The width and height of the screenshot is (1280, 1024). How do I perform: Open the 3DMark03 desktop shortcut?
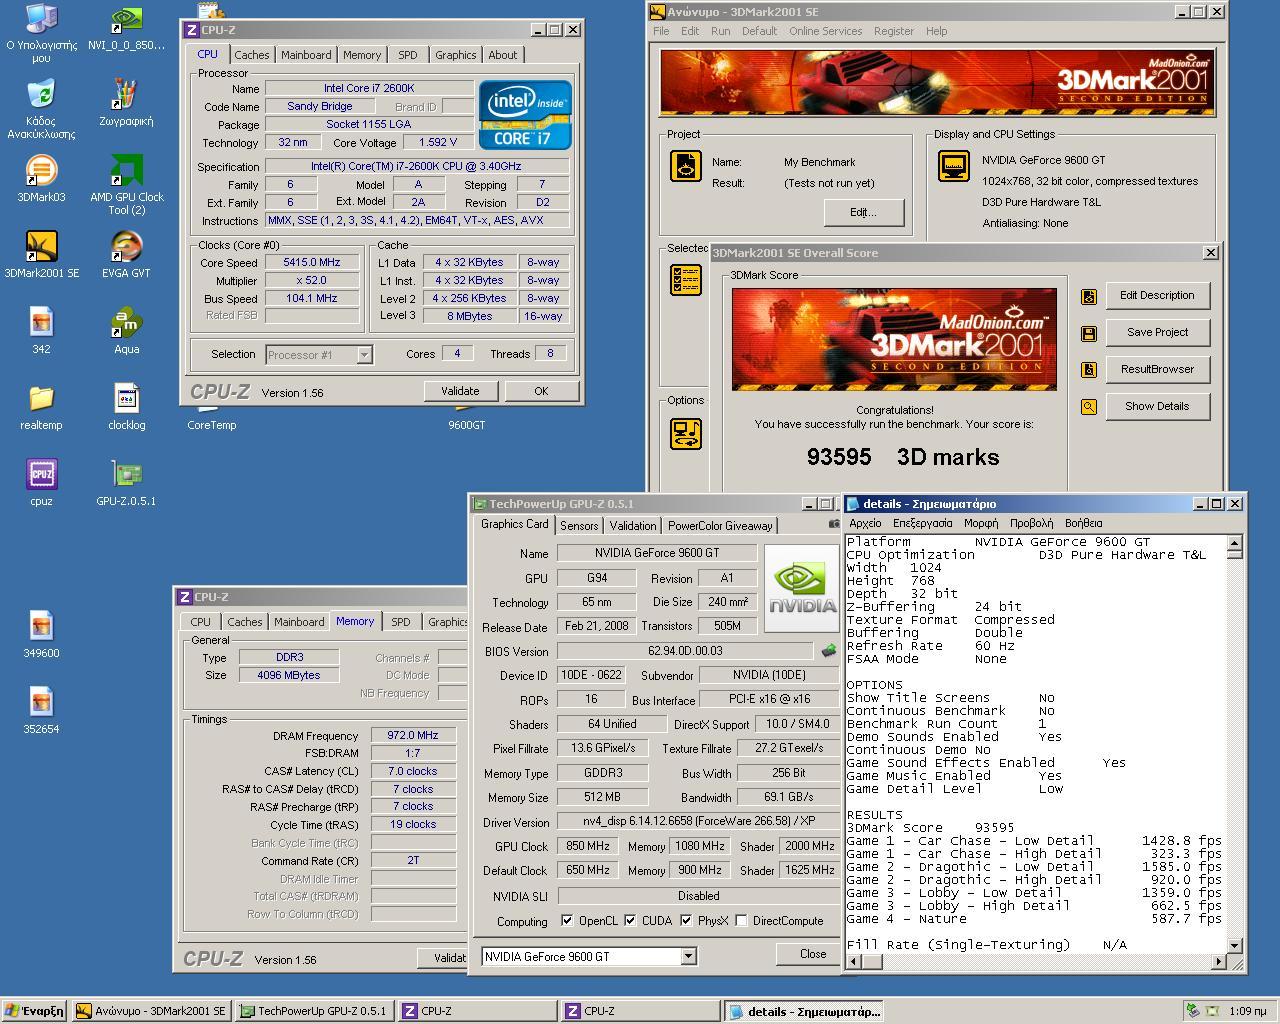pos(41,171)
